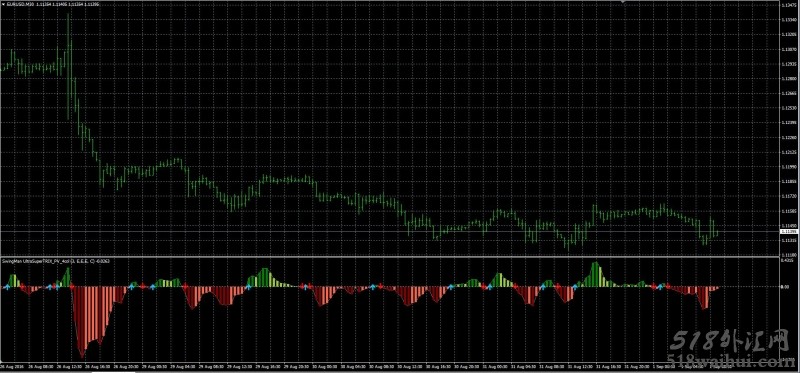Click the tallest price spike candle
Image resolution: width=800 pixels, height=373 pixels.
pyautogui.click(x=68, y=66)
